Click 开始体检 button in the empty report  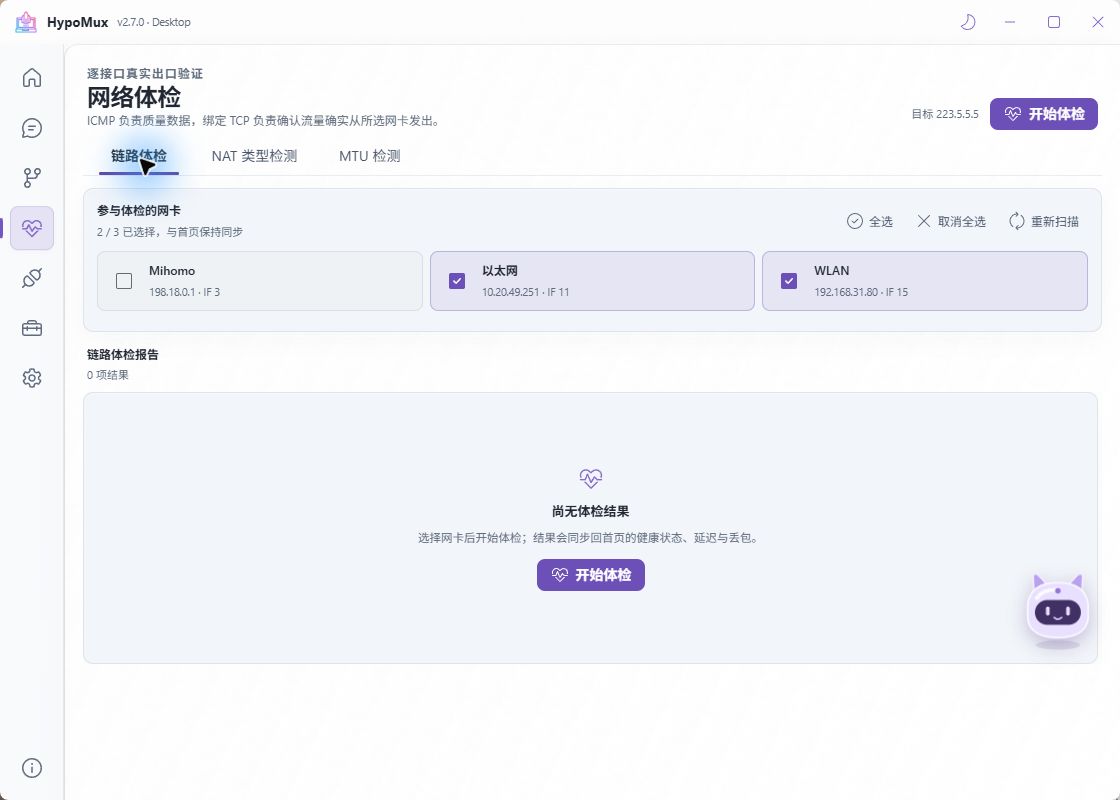[591, 575]
